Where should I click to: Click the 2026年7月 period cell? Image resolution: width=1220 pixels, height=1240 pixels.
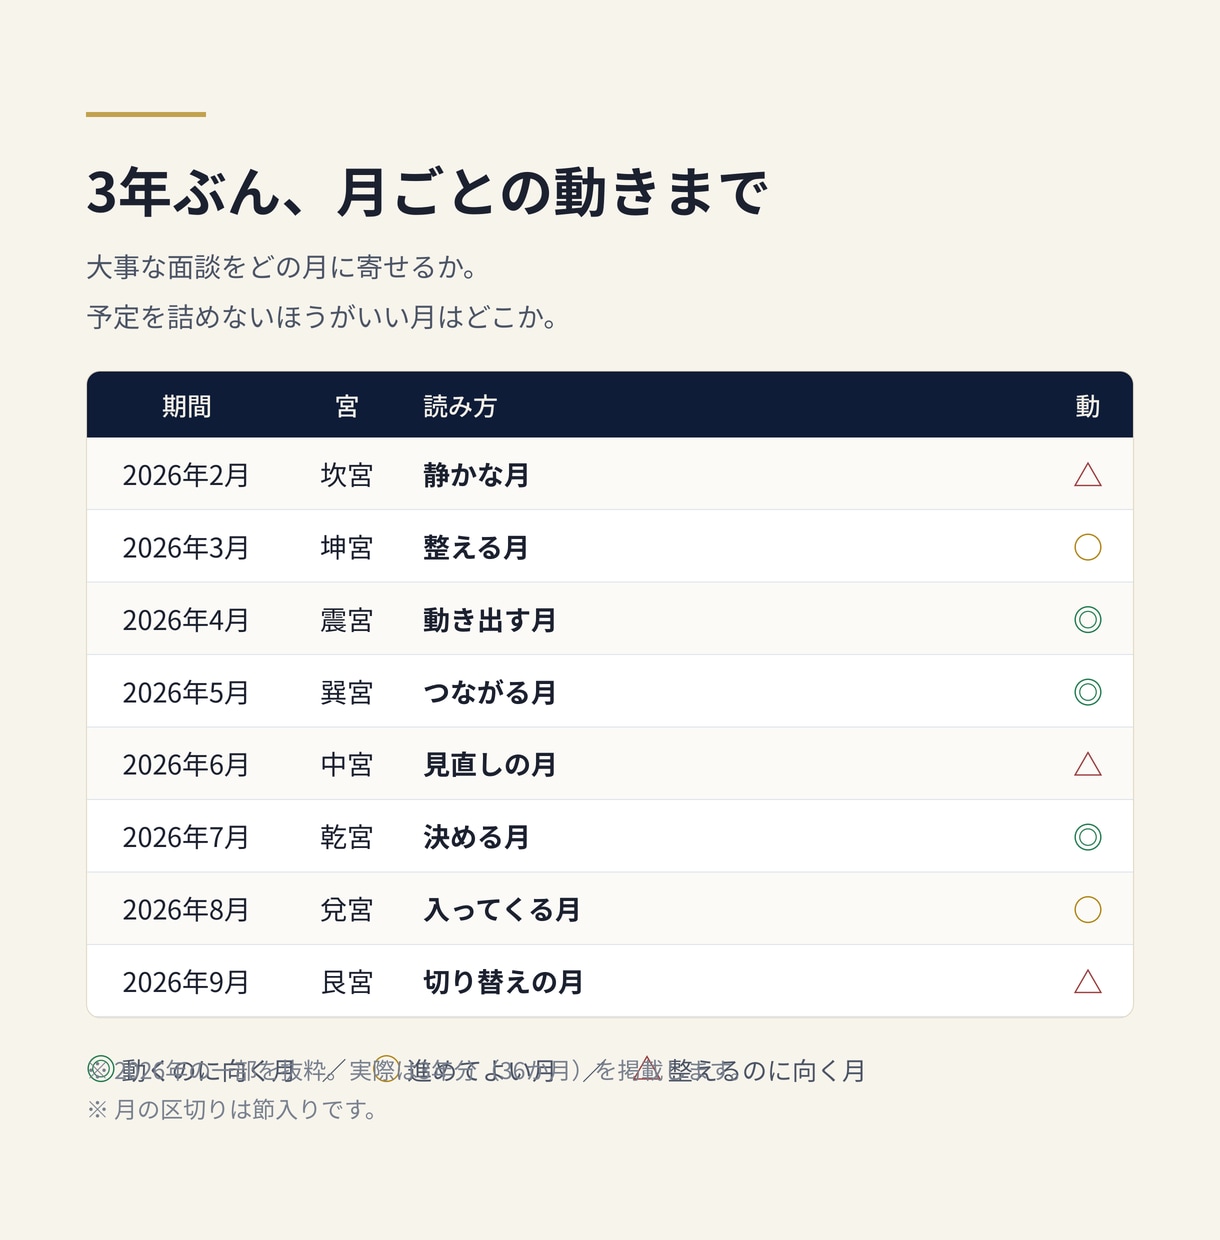pyautogui.click(x=186, y=837)
